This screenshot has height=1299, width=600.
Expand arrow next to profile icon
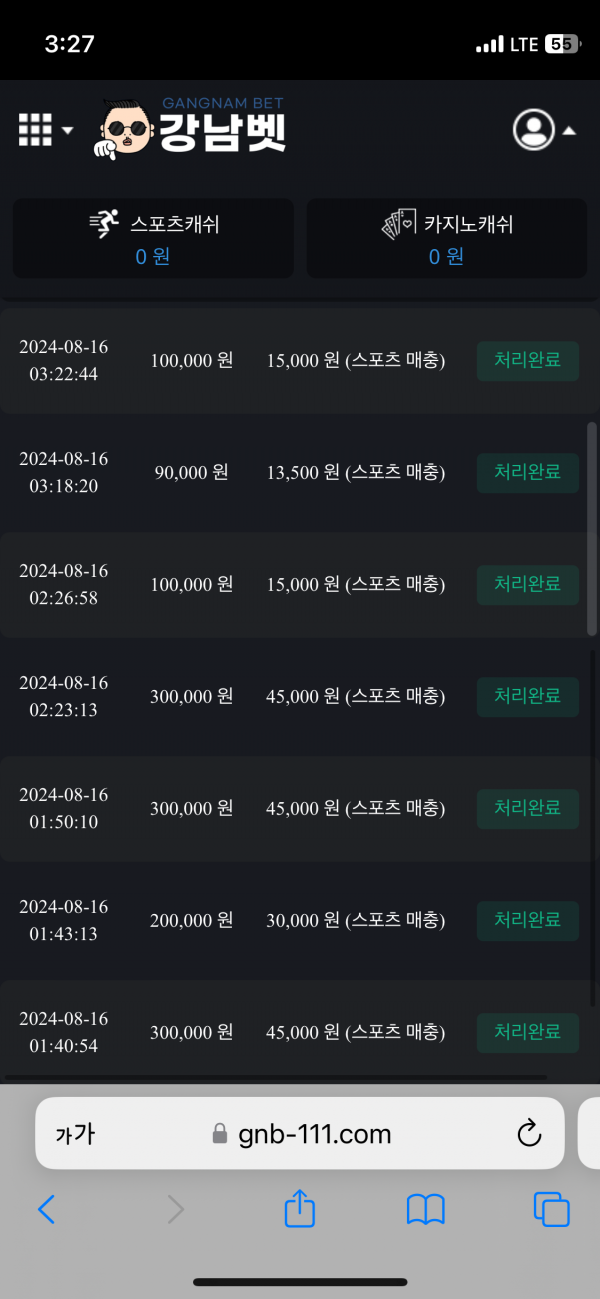pyautogui.click(x=568, y=130)
